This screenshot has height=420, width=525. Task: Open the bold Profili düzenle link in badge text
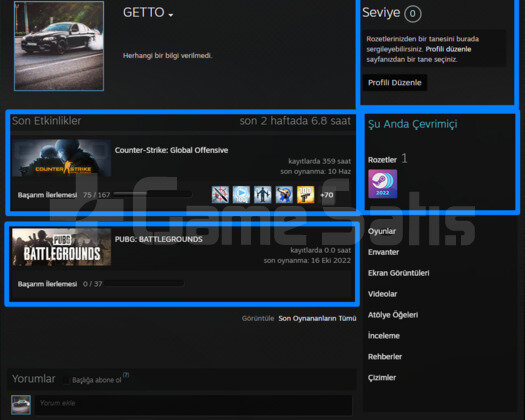pos(448,49)
